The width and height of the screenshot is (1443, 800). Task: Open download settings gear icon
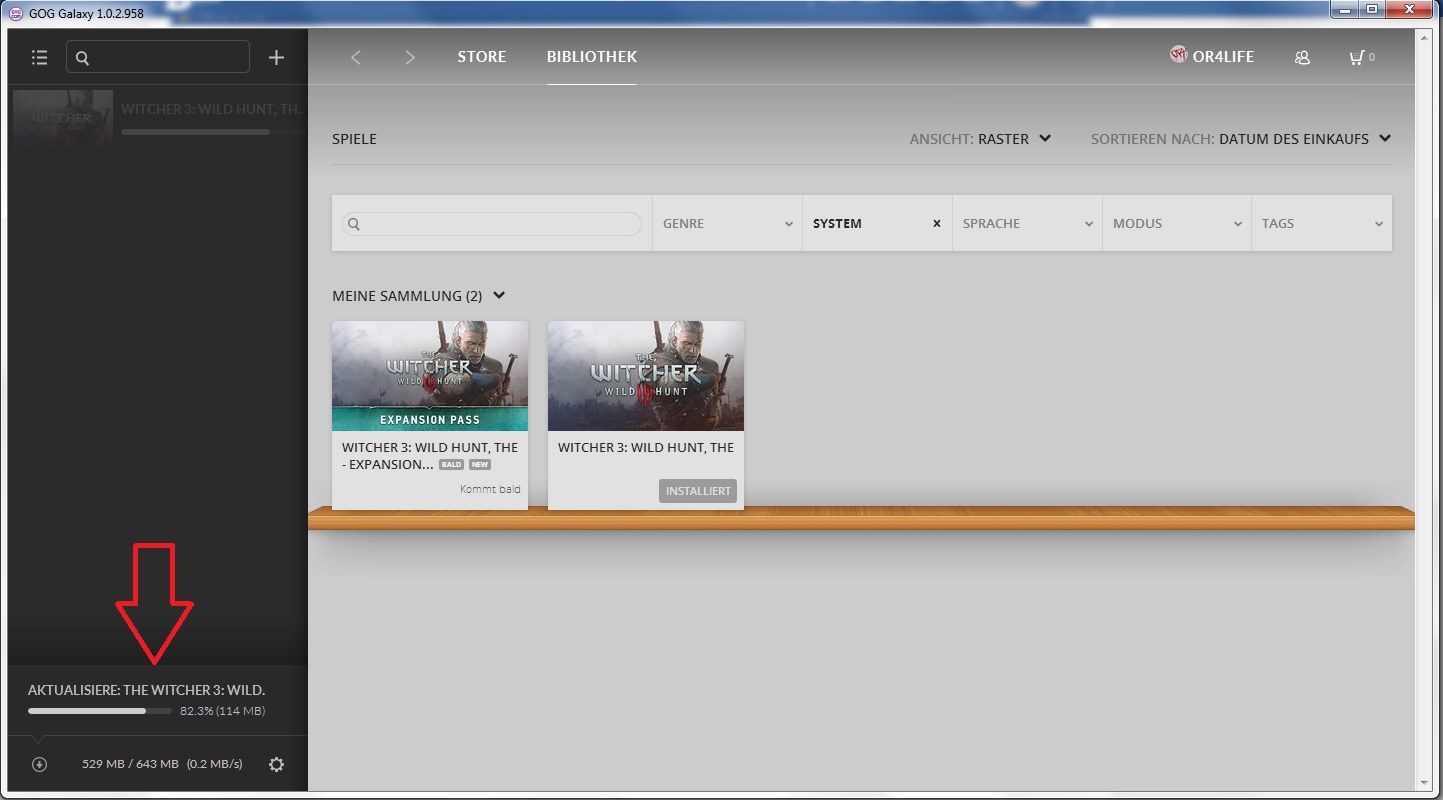point(277,764)
